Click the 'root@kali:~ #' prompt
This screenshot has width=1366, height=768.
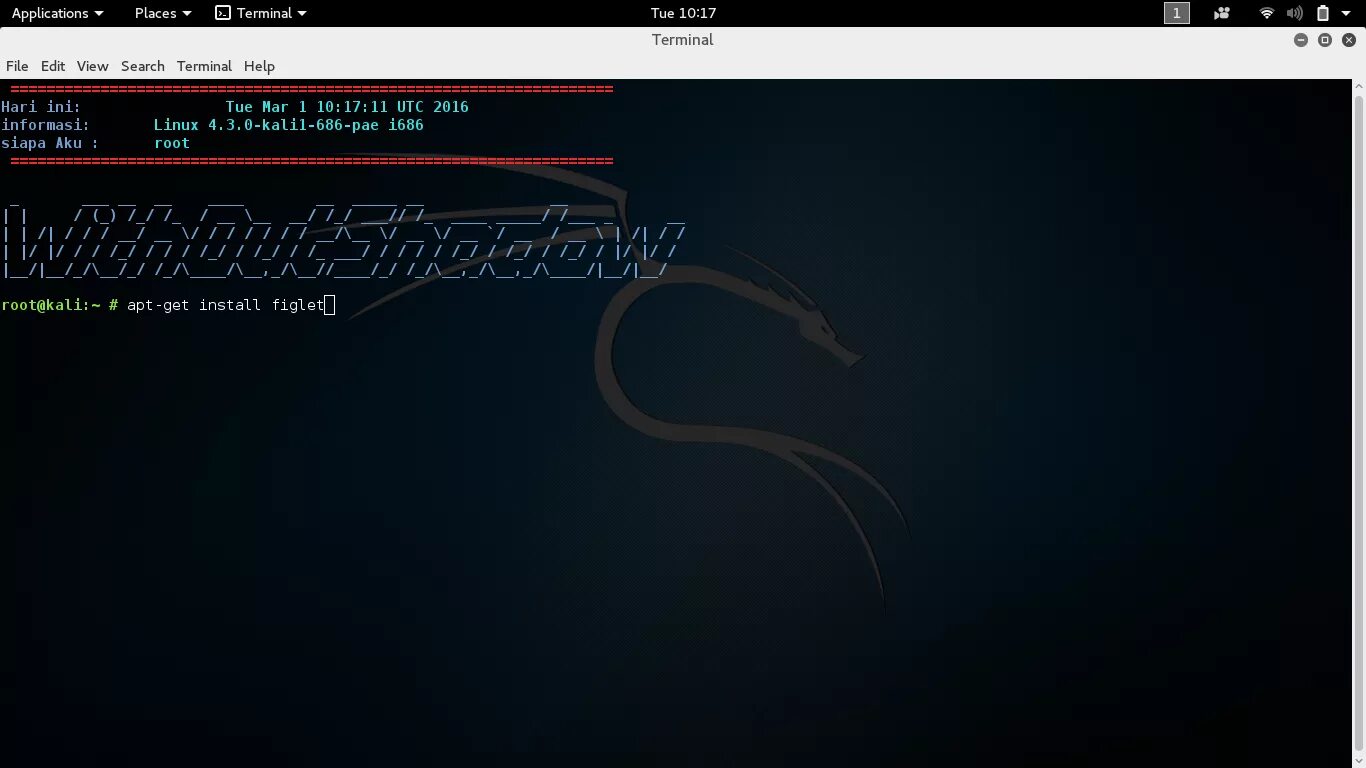click(x=60, y=305)
